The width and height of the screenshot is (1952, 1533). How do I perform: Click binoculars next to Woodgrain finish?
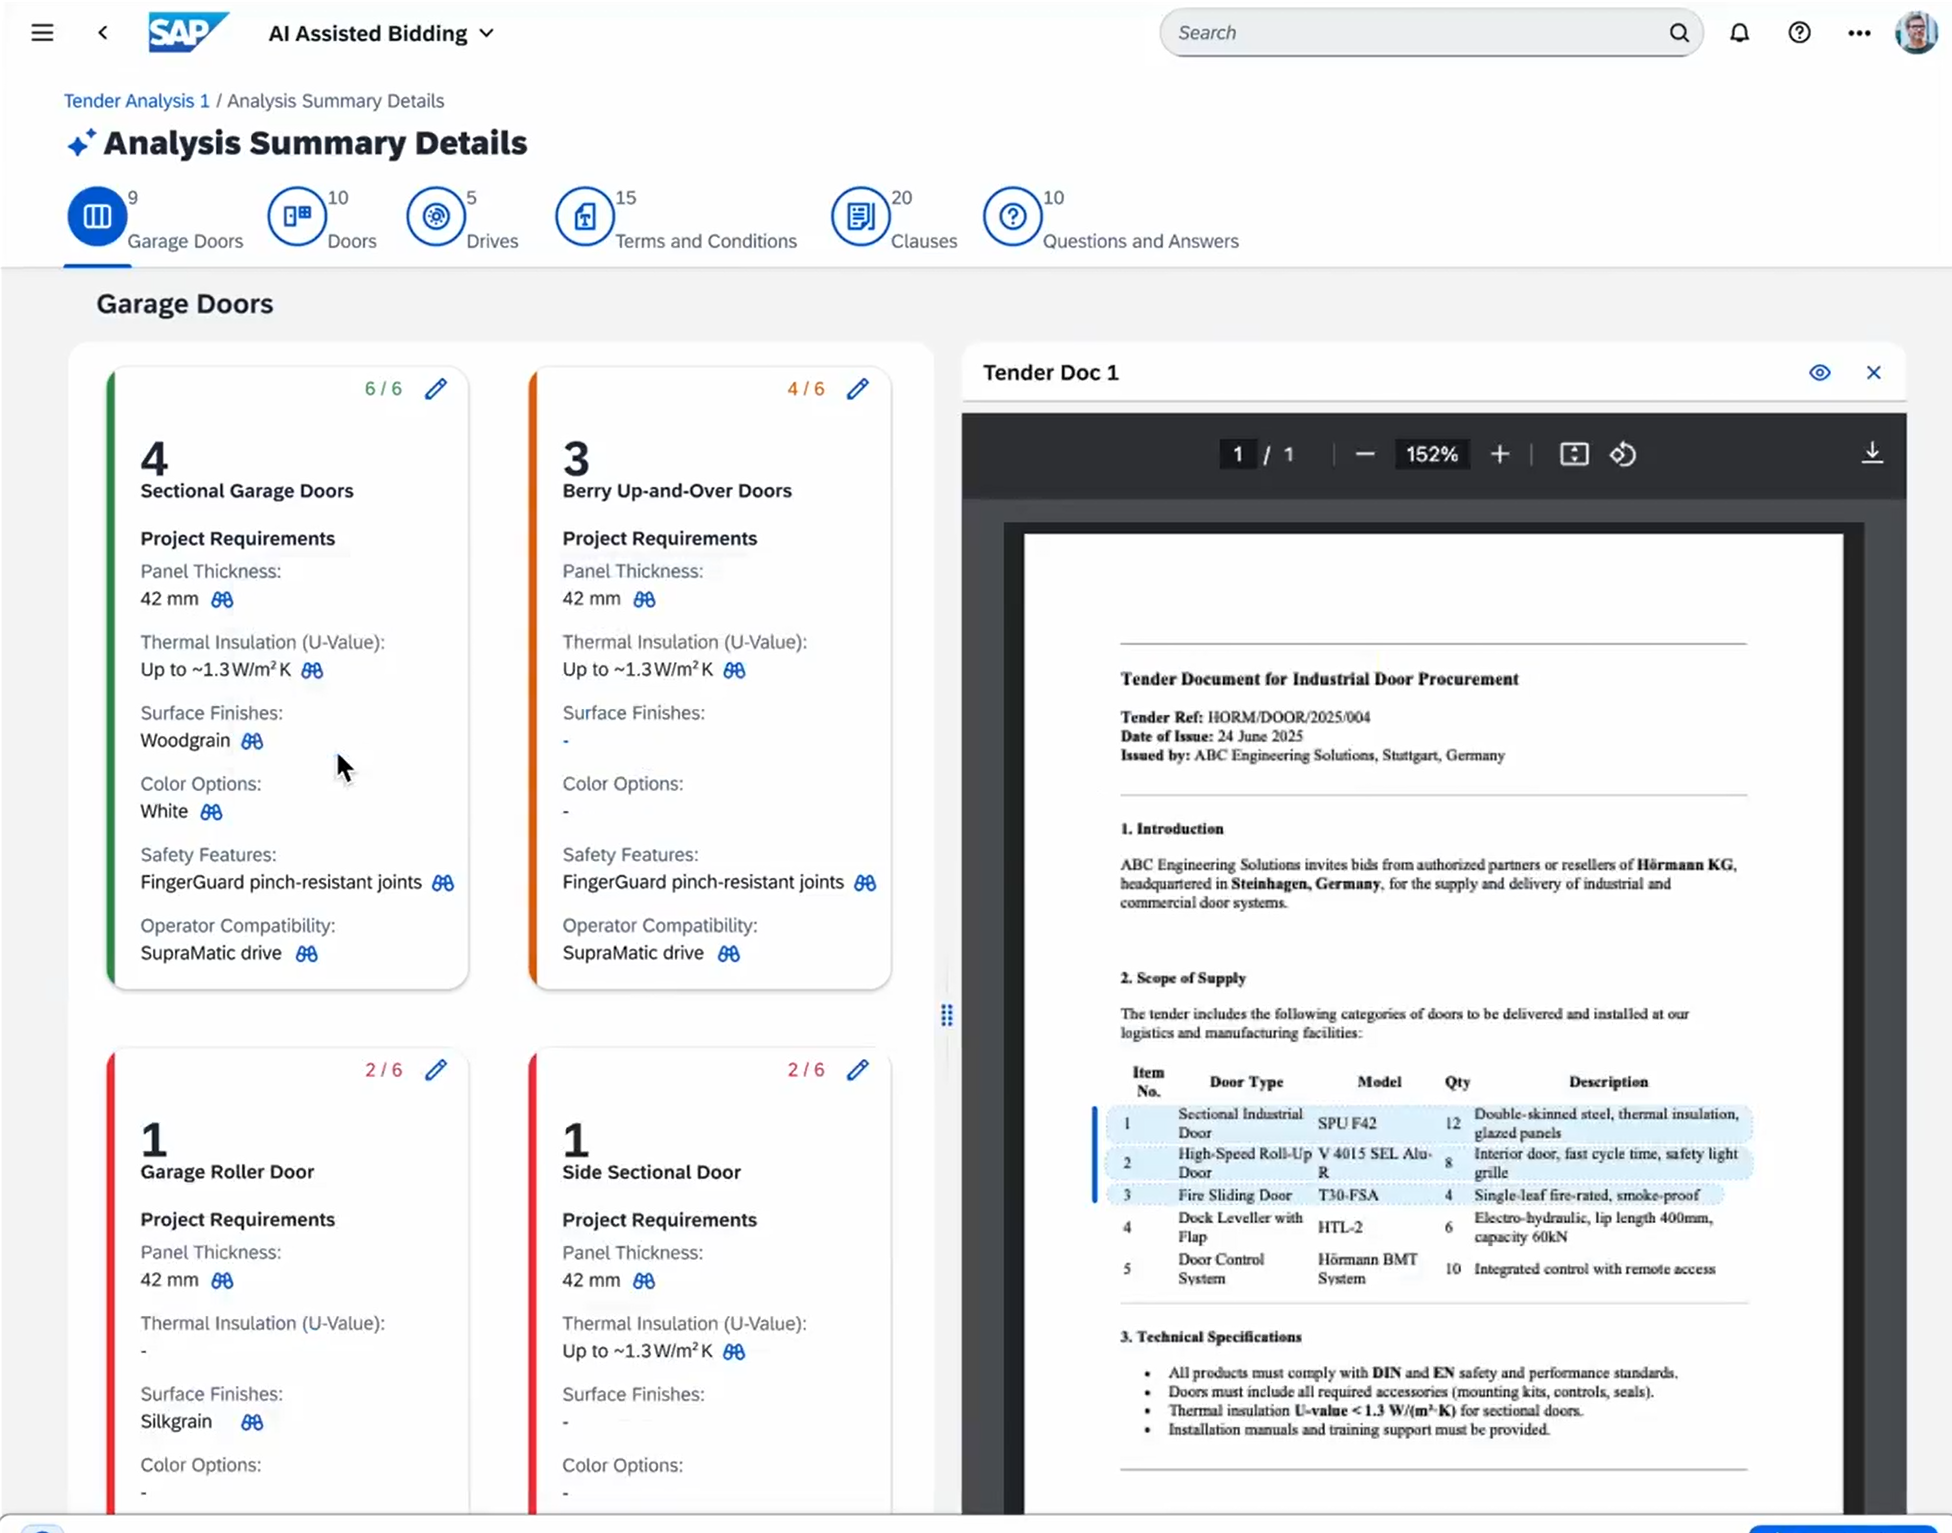click(252, 741)
